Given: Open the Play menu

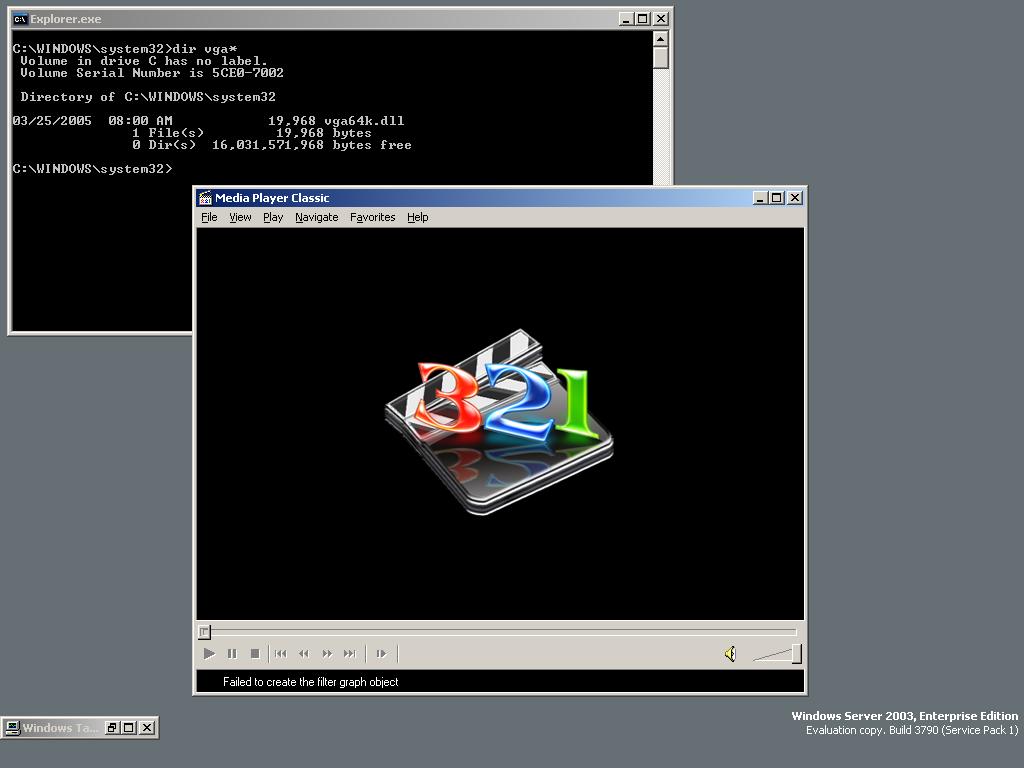Looking at the screenshot, I should coord(273,217).
